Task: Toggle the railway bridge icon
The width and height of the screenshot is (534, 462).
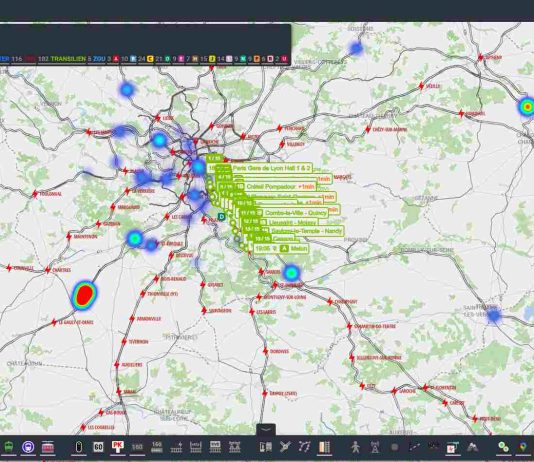Action: coord(235,447)
